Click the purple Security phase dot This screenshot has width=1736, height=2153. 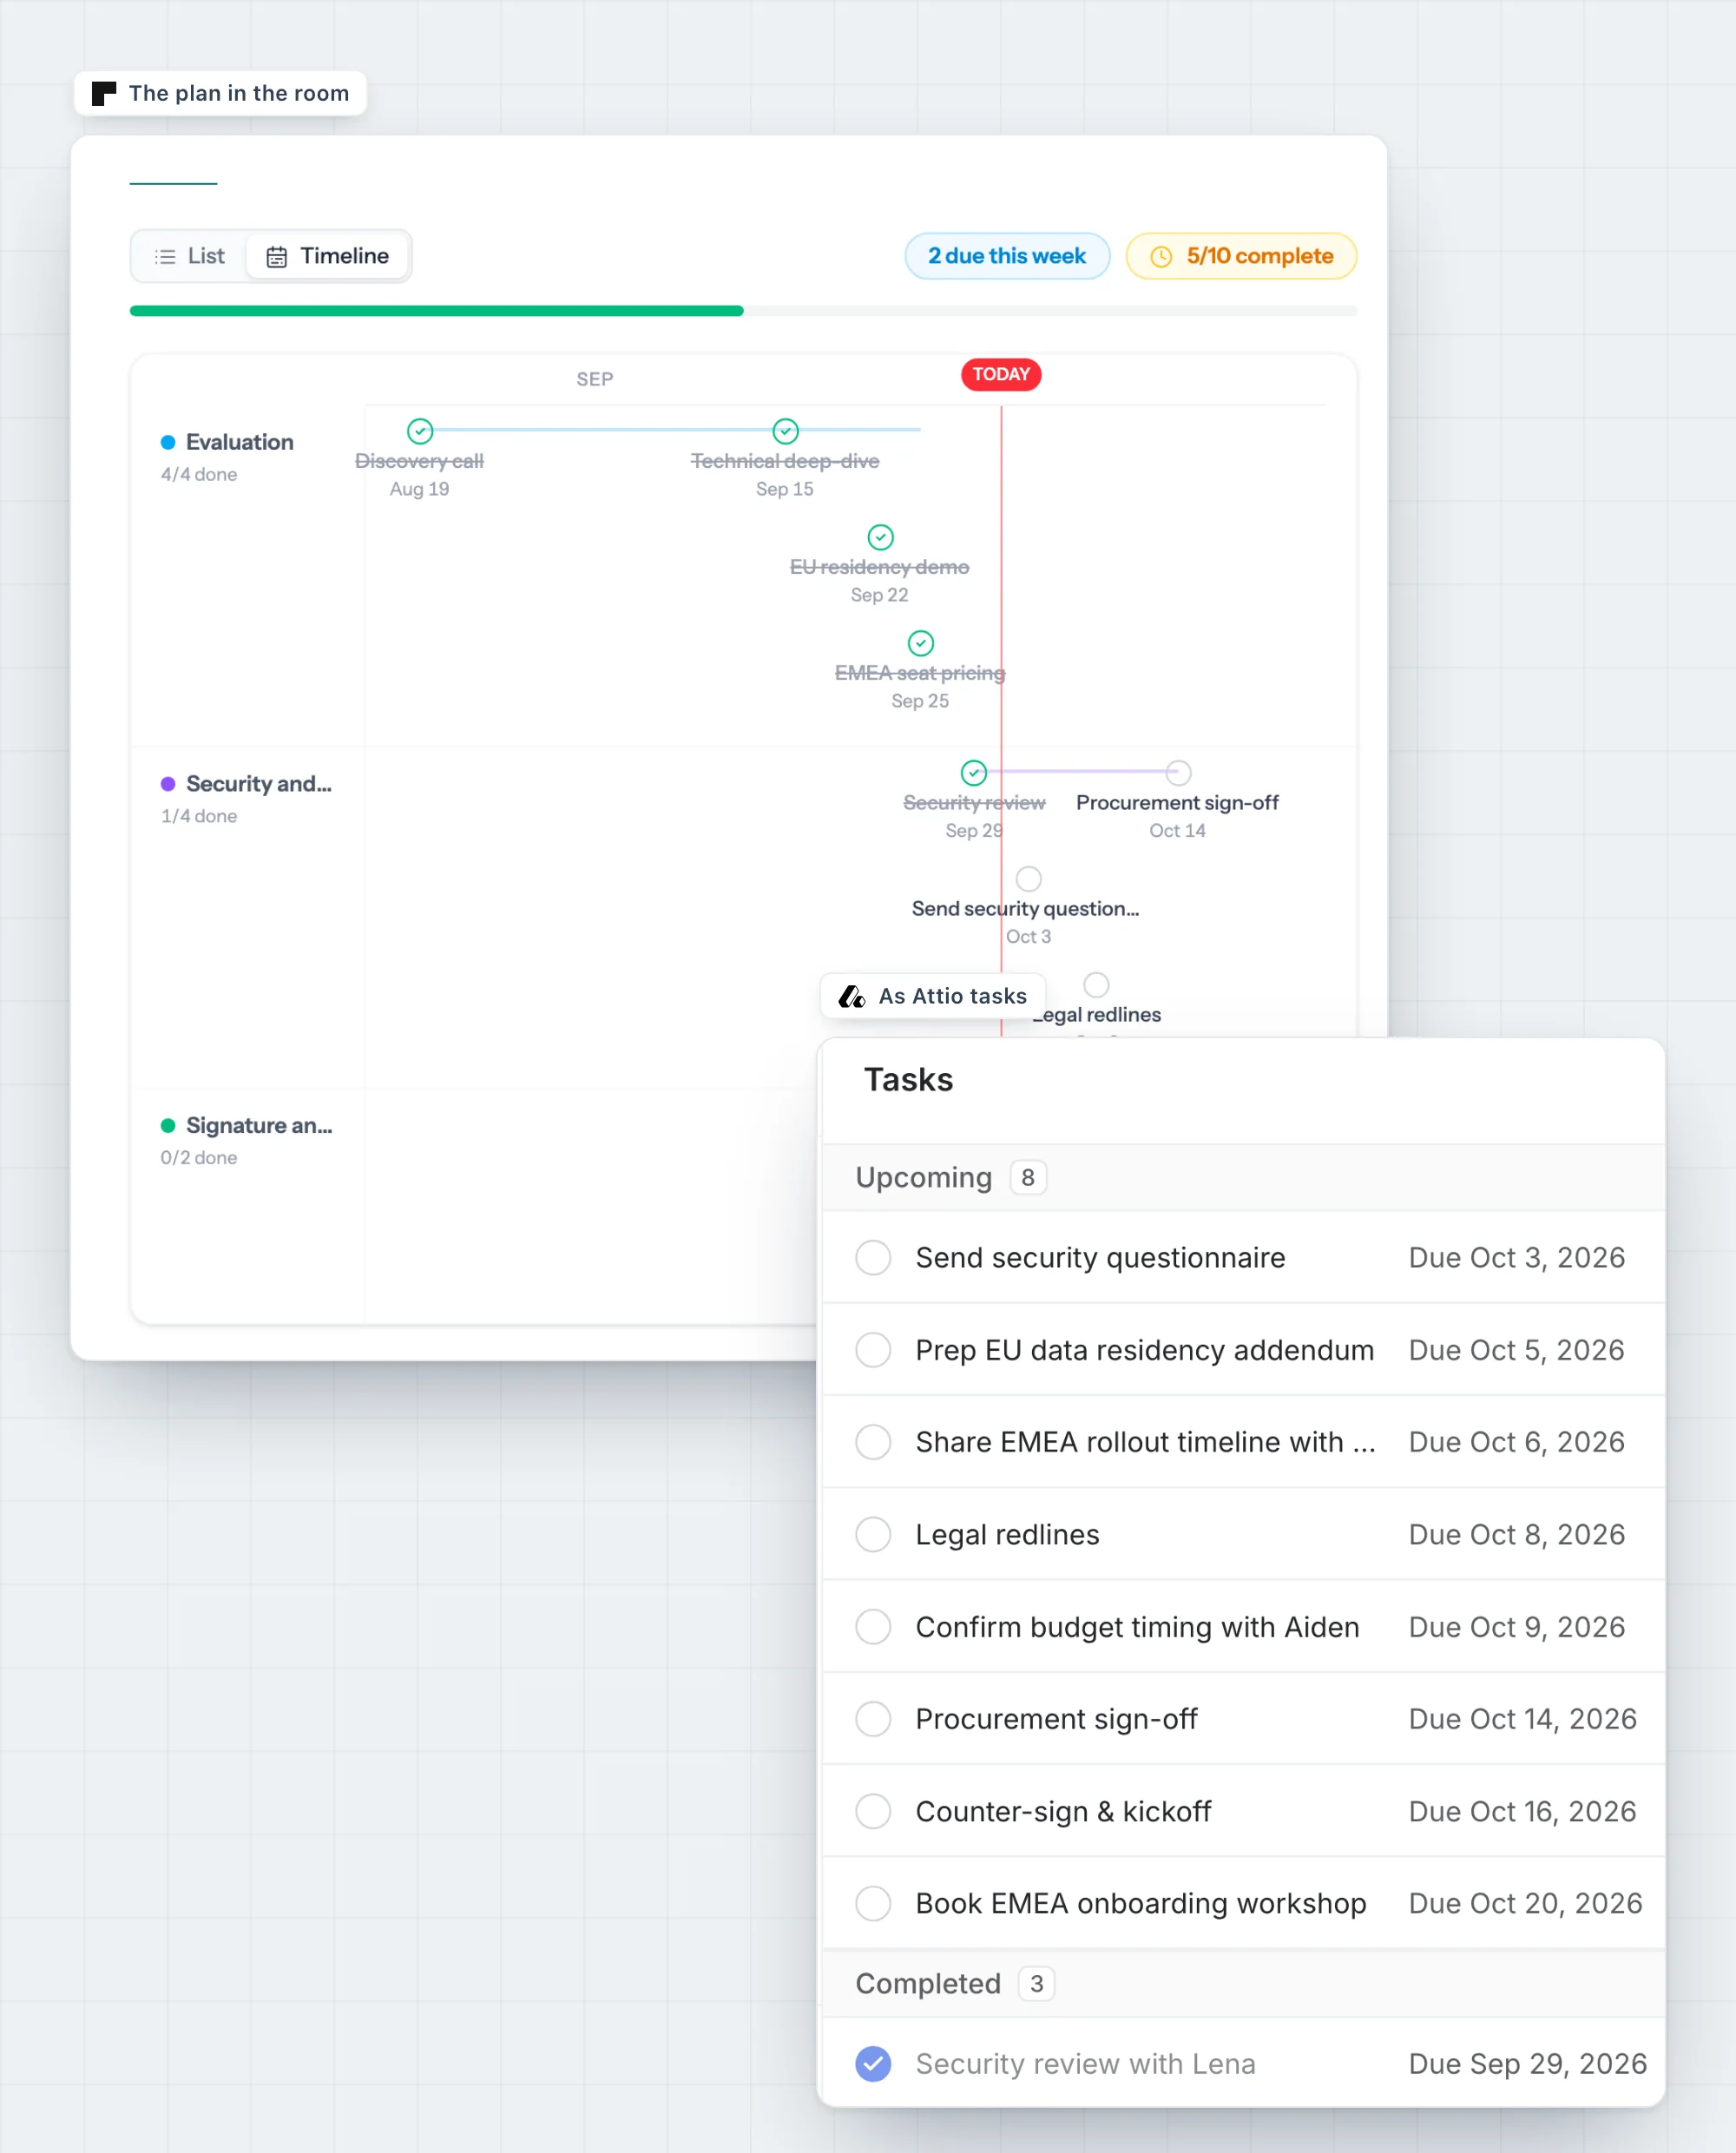coord(168,784)
